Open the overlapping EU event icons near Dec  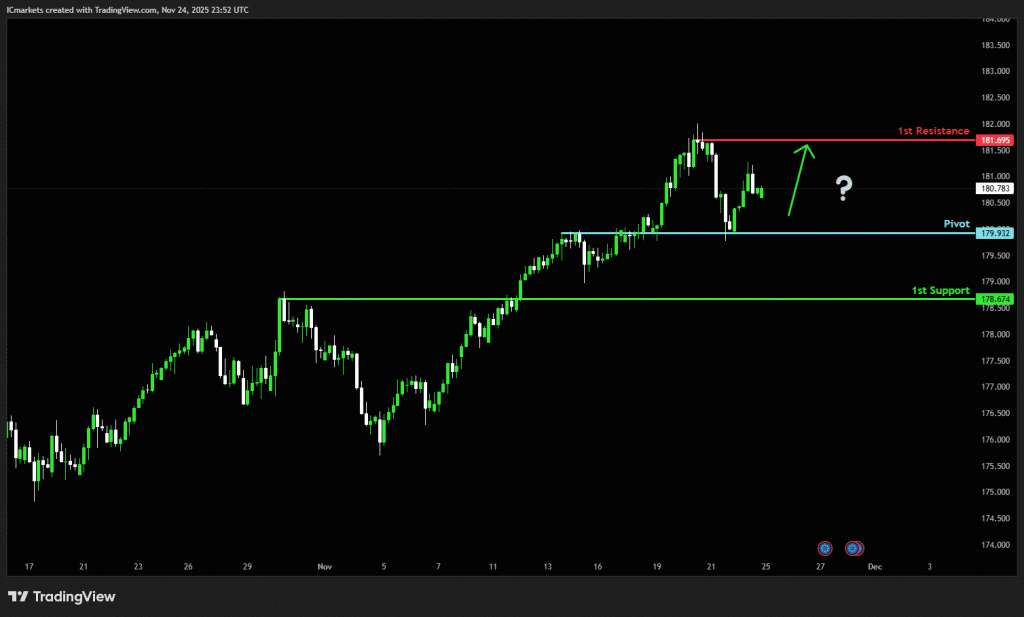[854, 548]
